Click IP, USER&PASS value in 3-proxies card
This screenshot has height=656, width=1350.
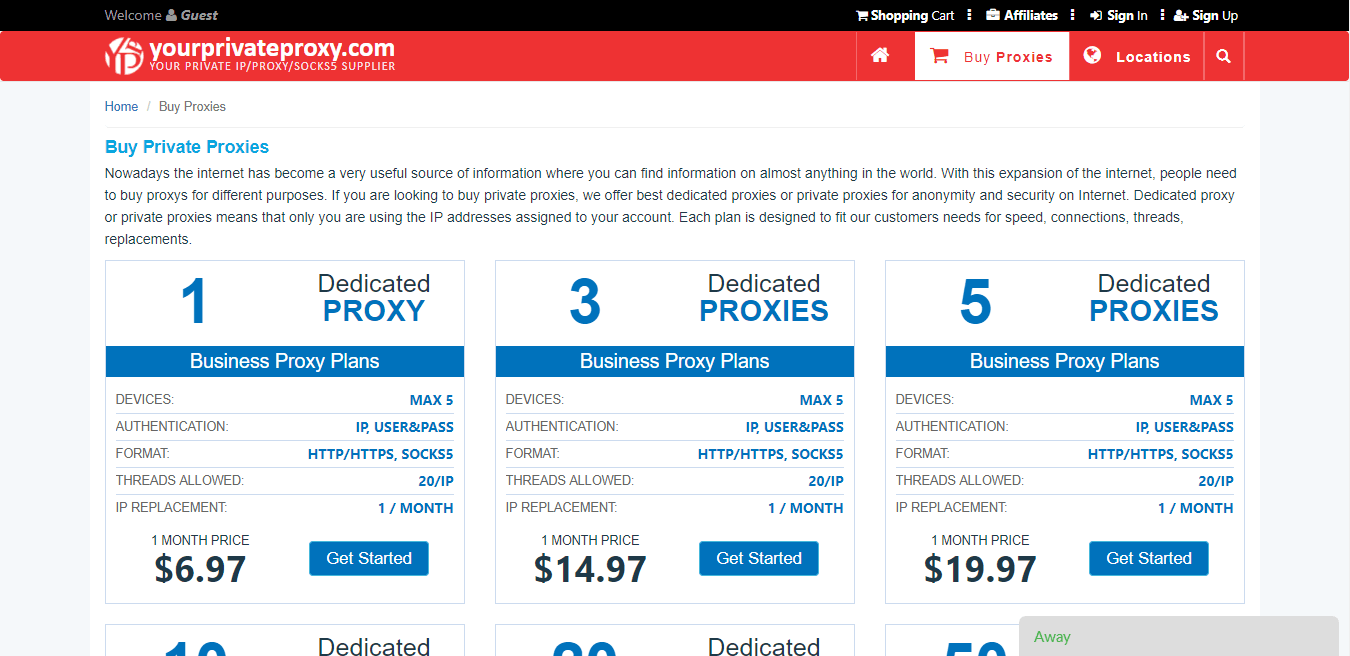(x=795, y=427)
